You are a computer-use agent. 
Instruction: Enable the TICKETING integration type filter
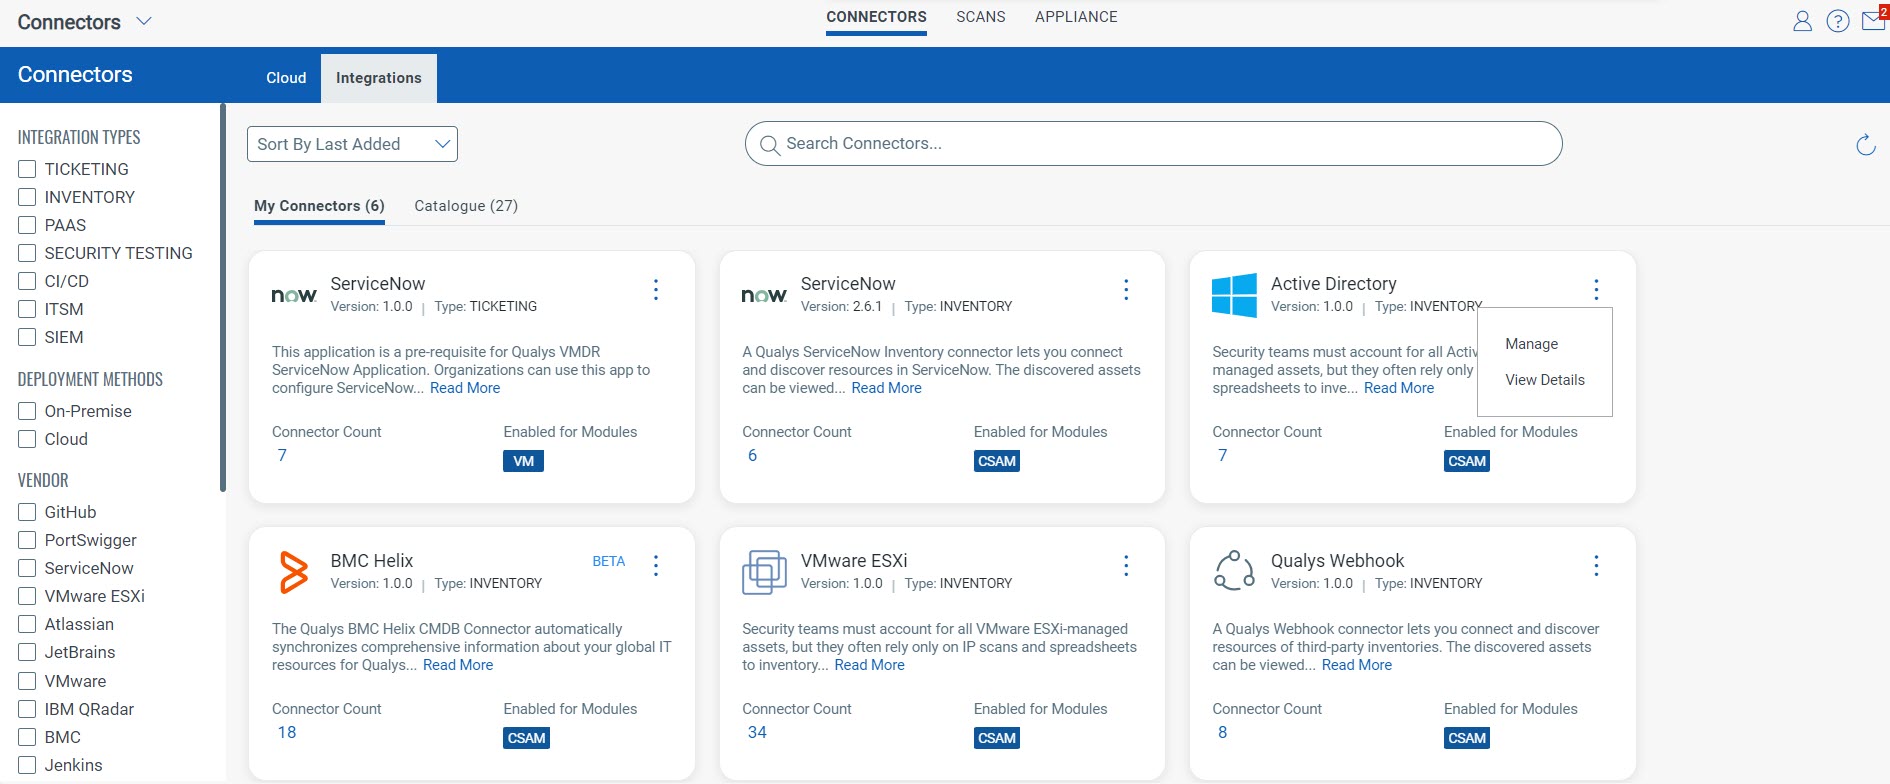[28, 169]
